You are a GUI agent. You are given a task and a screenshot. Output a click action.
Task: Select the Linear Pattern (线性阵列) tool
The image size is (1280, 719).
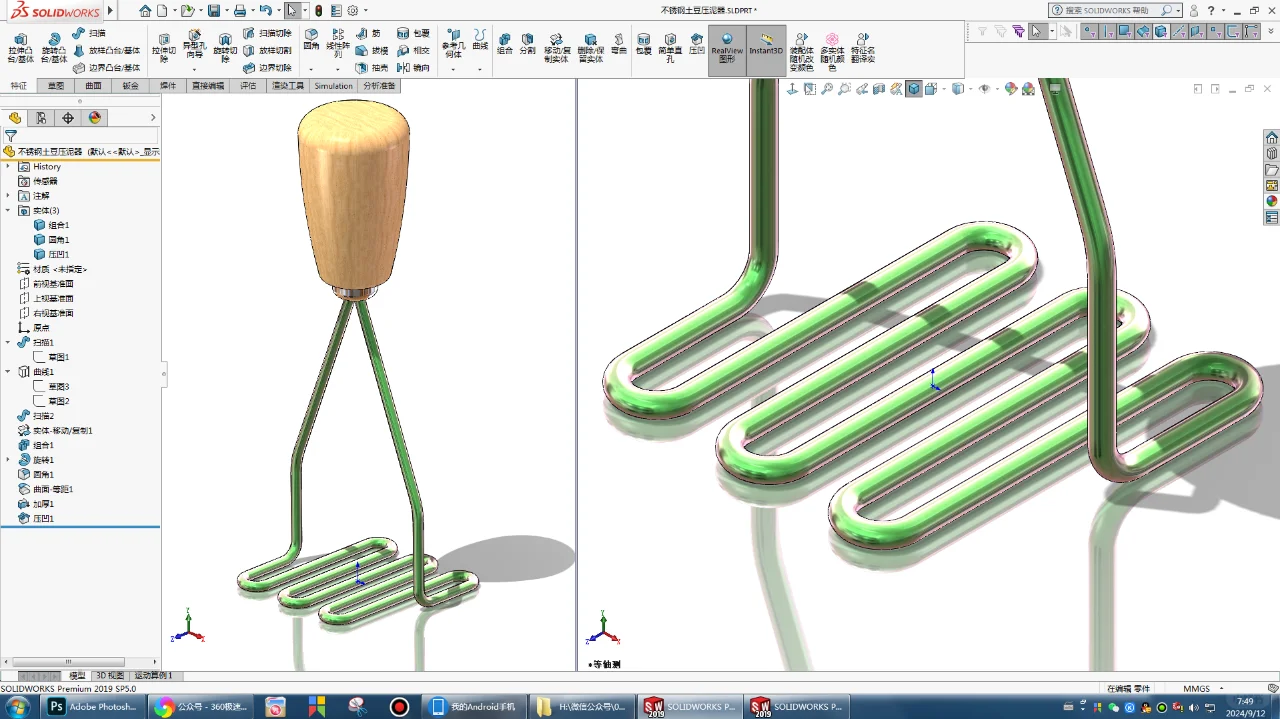coord(338,43)
